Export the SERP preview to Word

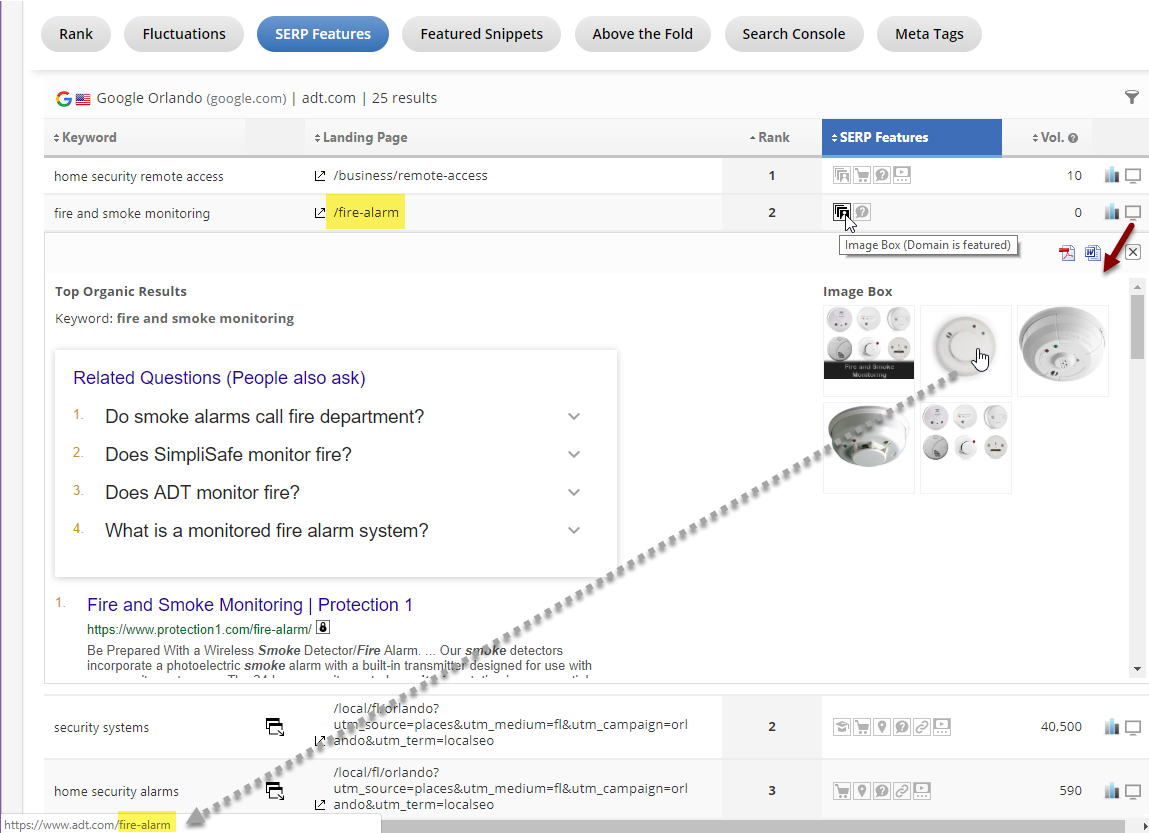click(1093, 252)
